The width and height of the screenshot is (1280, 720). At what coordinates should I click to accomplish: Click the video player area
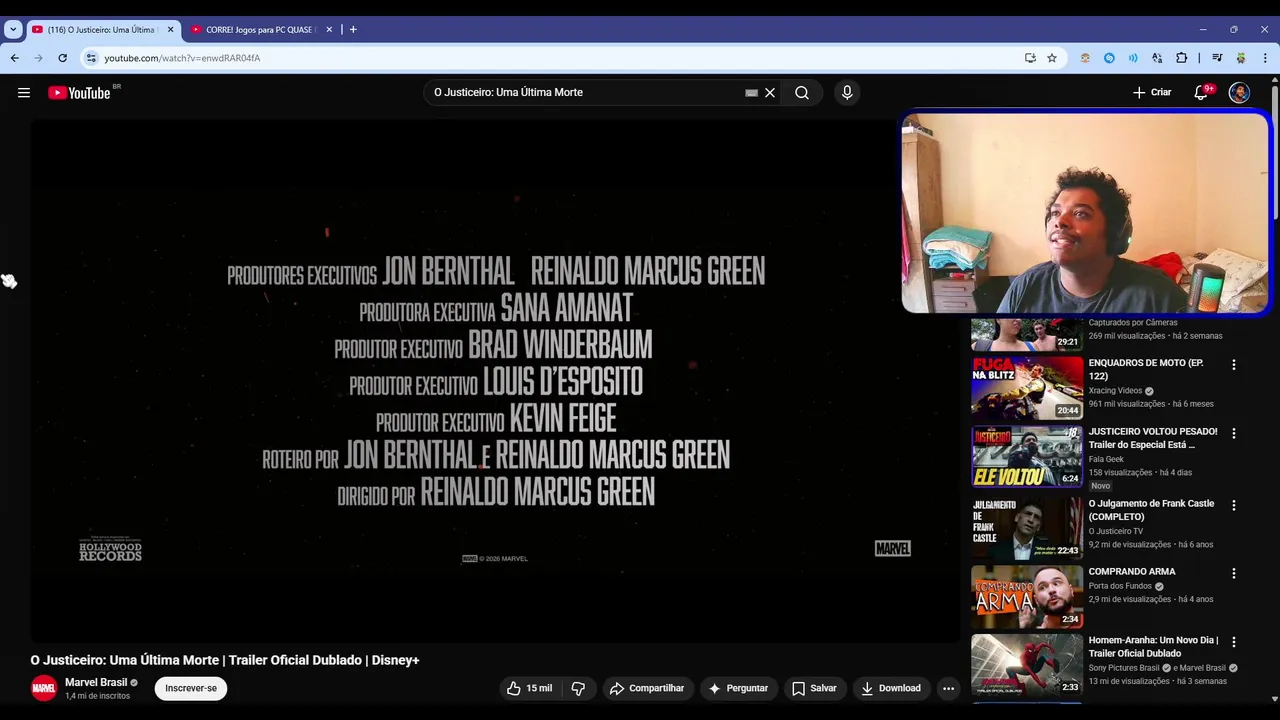(495, 381)
